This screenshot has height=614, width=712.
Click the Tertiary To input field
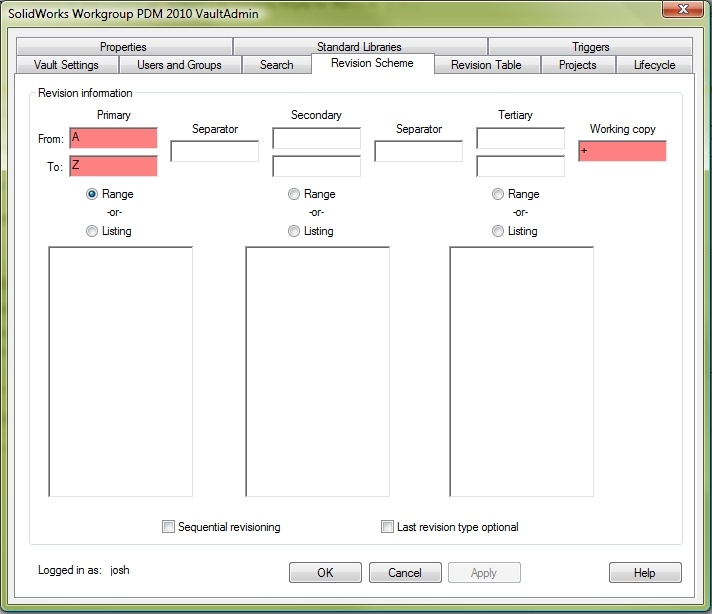520,166
